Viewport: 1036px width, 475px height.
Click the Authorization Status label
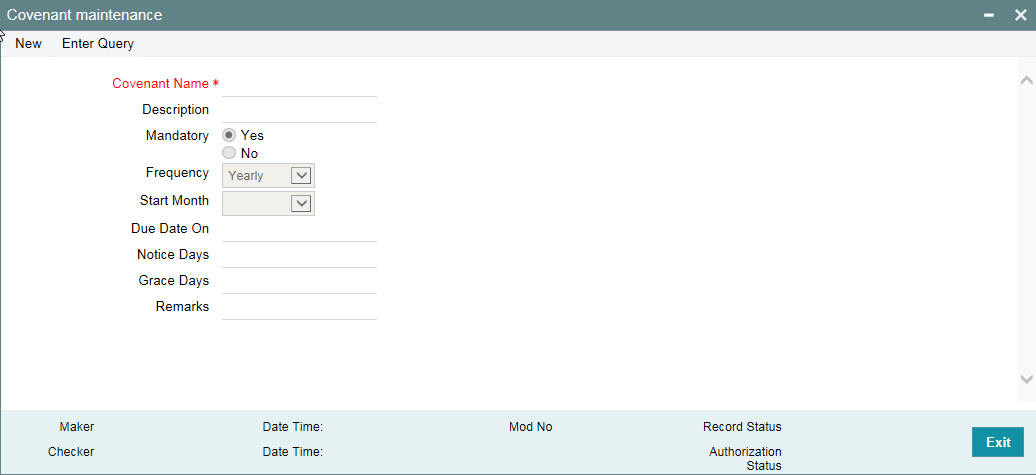(745, 458)
